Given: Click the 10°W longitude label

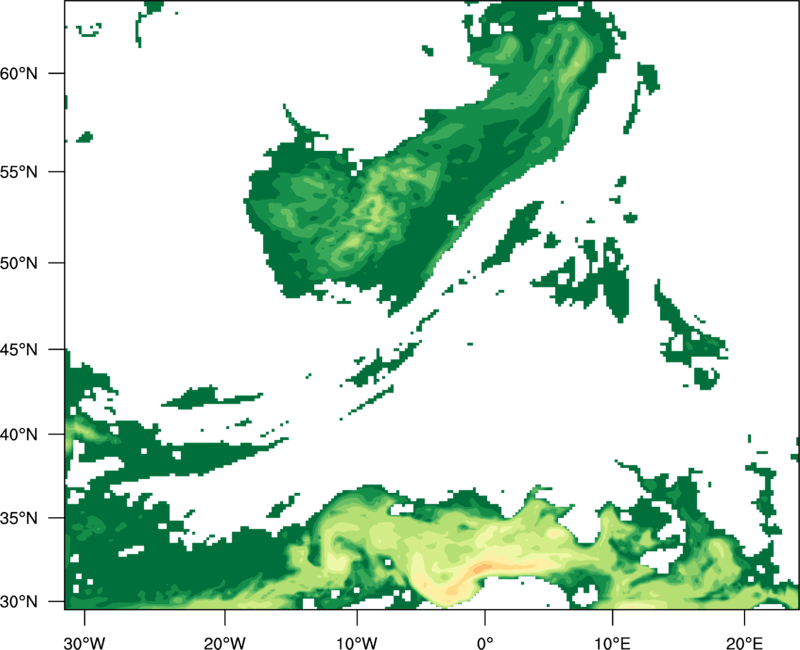Looking at the screenshot, I should pyautogui.click(x=356, y=643).
